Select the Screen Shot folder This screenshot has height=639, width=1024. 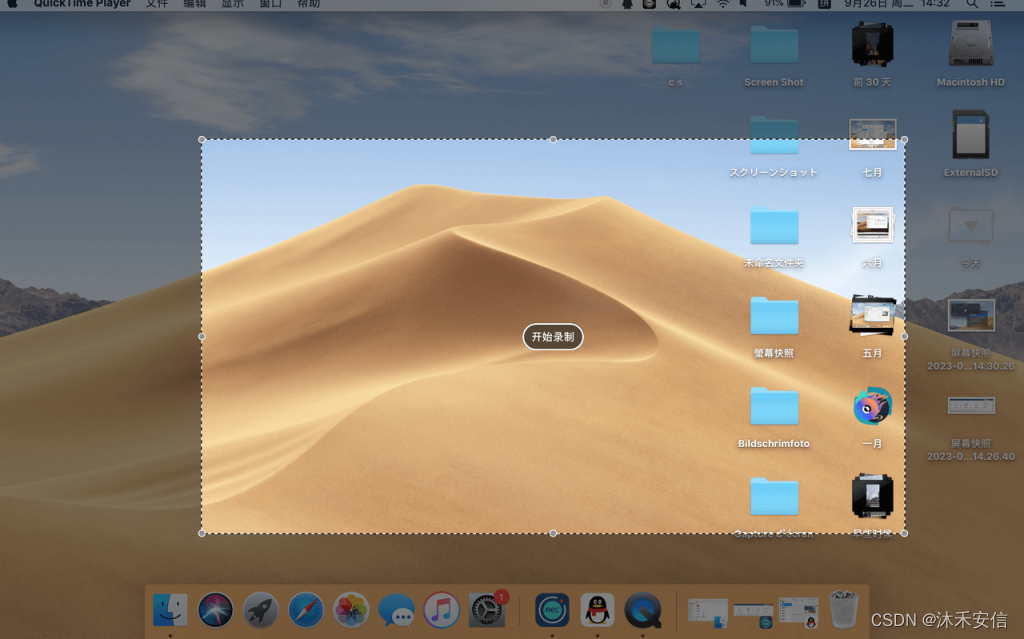[774, 44]
